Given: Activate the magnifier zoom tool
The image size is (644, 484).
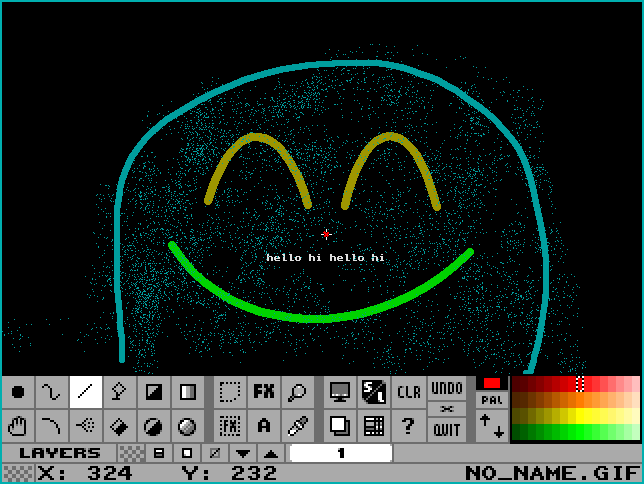Looking at the screenshot, I should [x=297, y=392].
